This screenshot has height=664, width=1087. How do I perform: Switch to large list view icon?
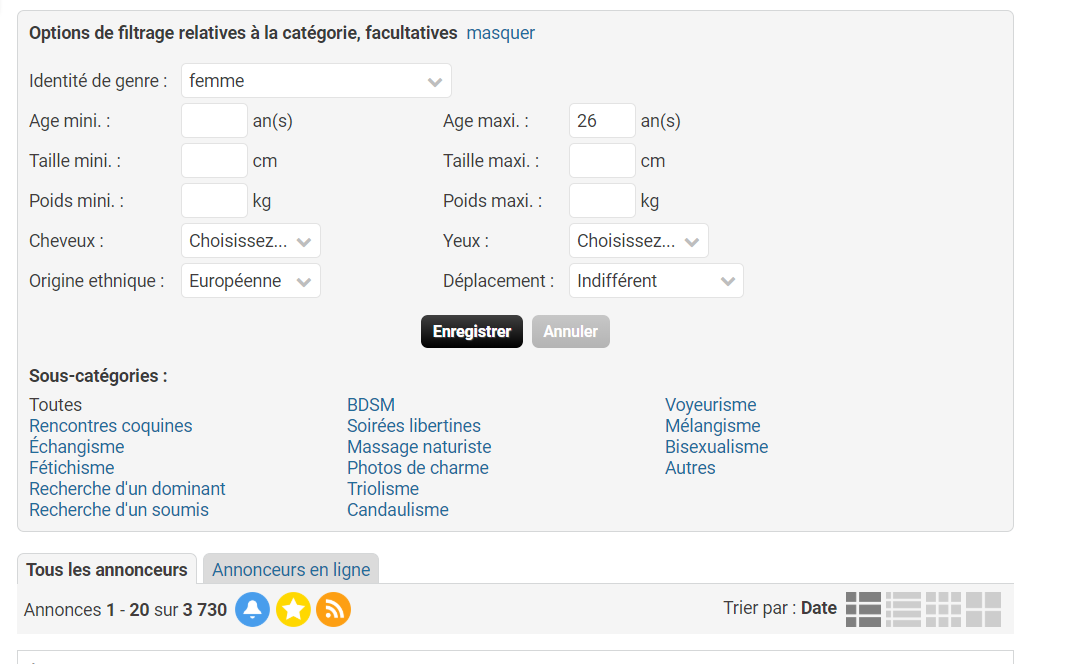click(x=863, y=609)
